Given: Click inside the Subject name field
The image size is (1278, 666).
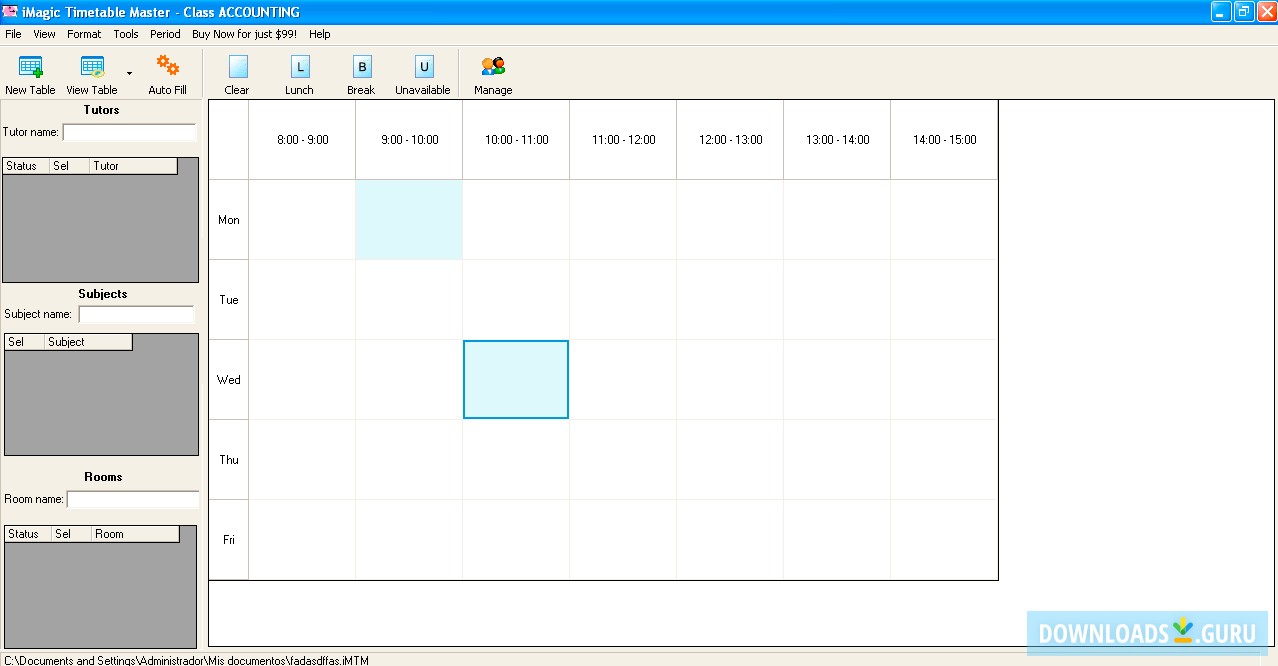Looking at the screenshot, I should (136, 314).
